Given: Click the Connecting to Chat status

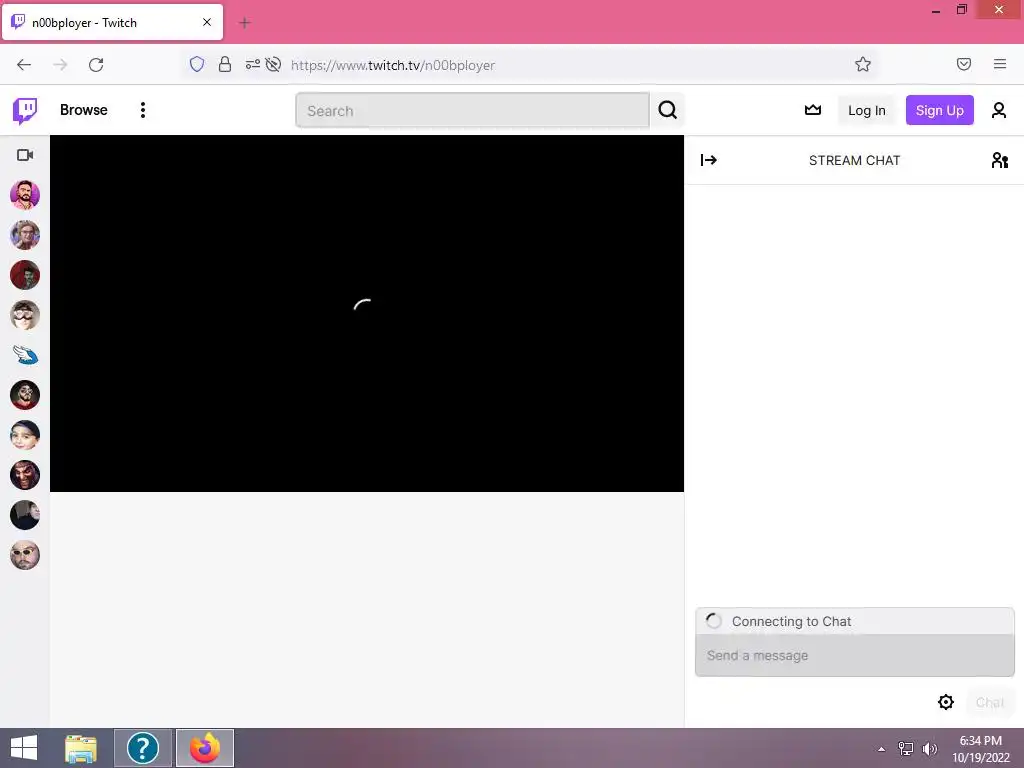Looking at the screenshot, I should (855, 621).
